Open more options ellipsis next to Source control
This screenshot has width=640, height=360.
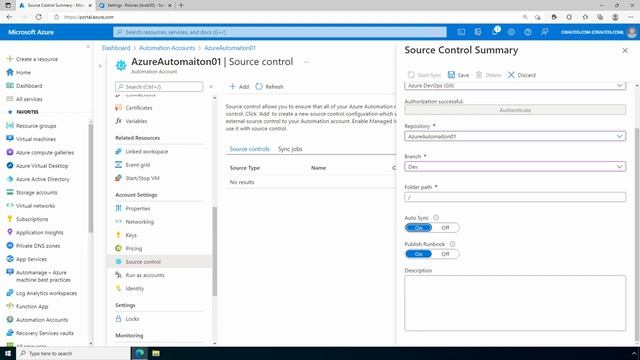point(306,62)
